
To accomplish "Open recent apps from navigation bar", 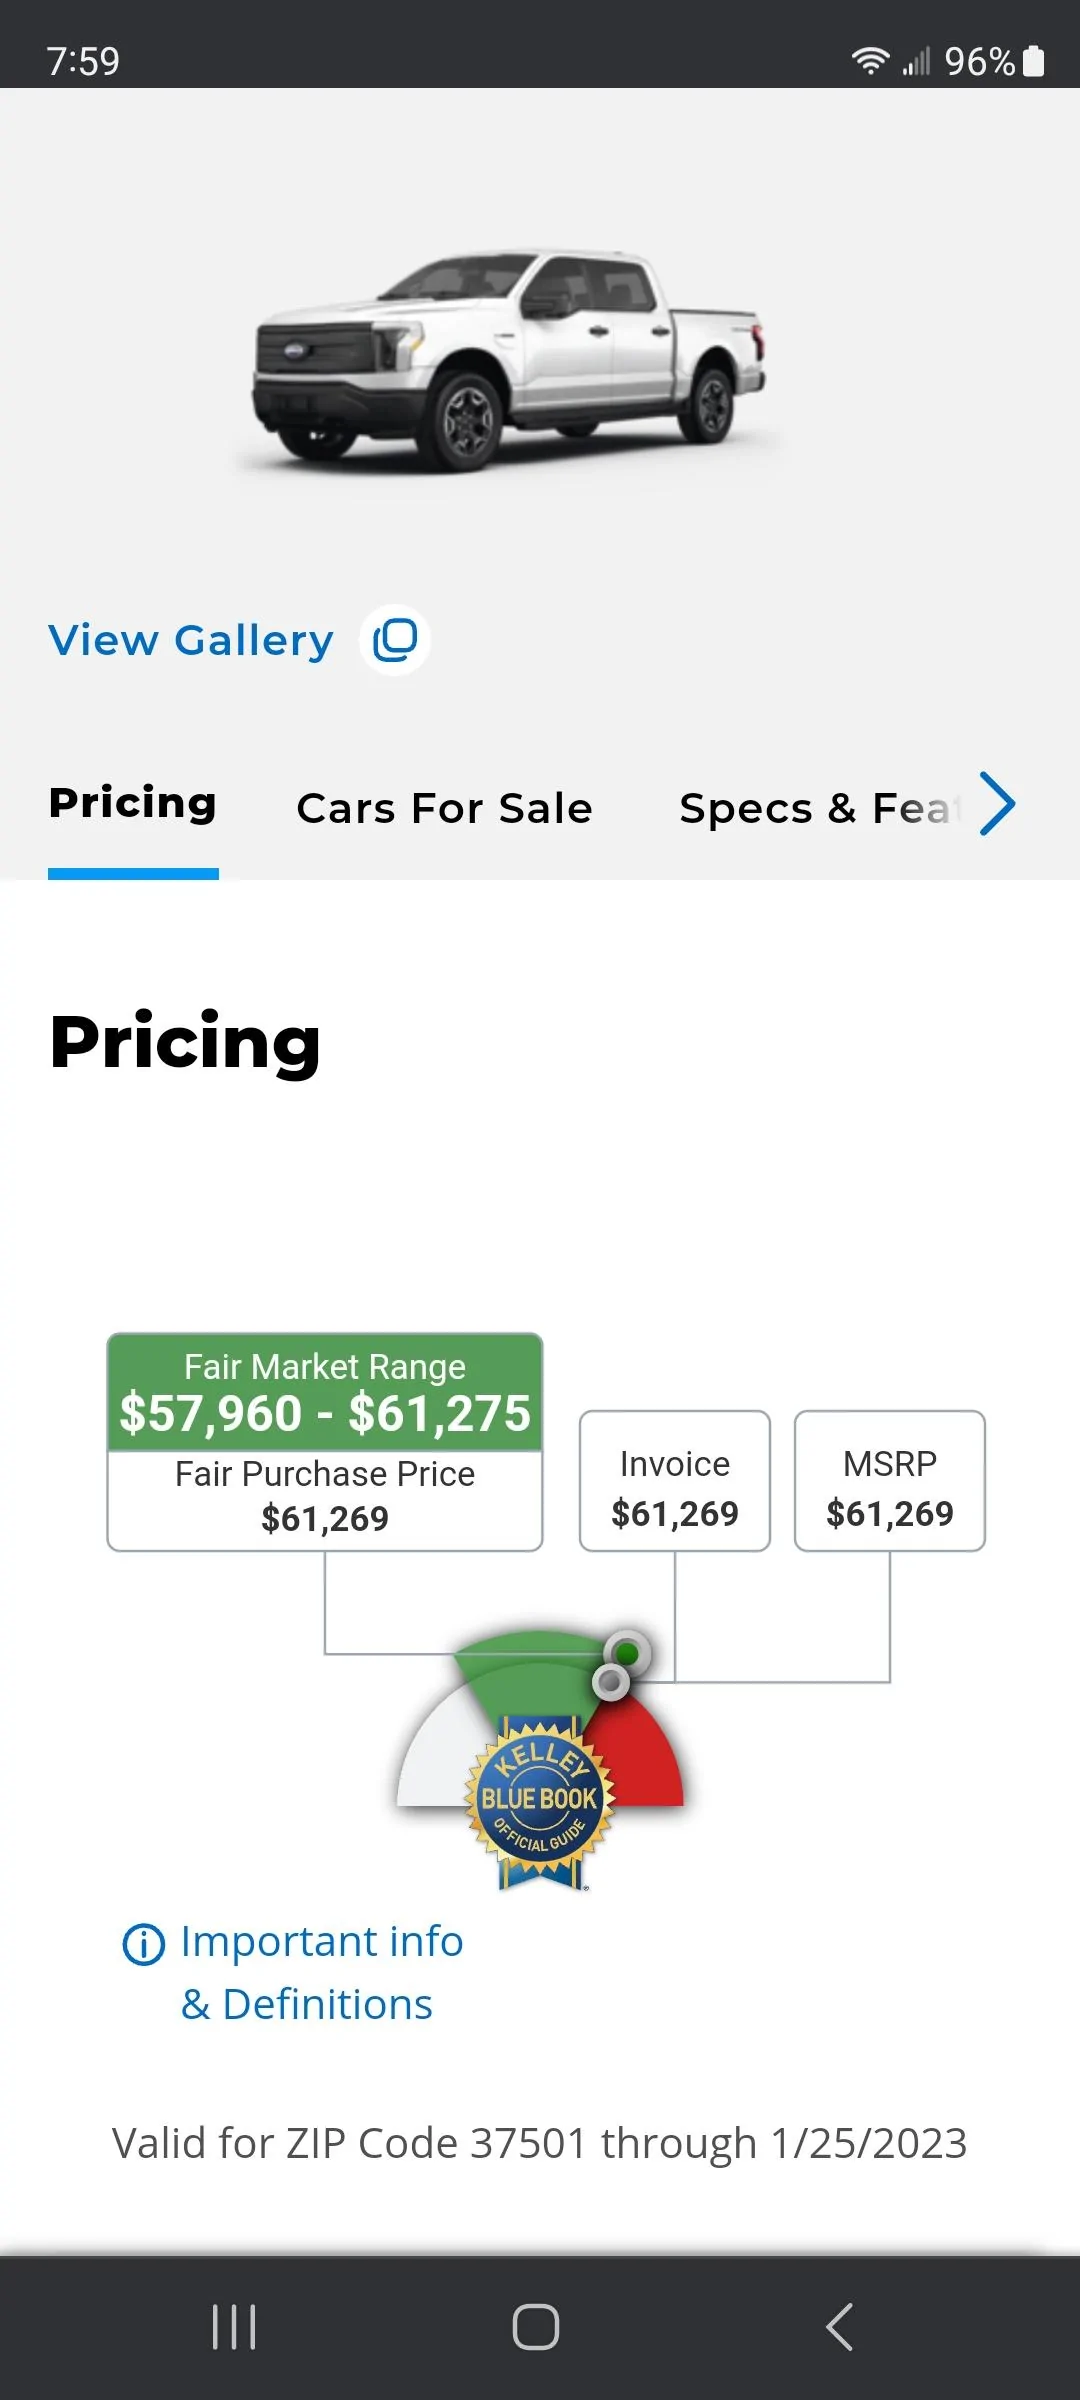I will 234,2326.
